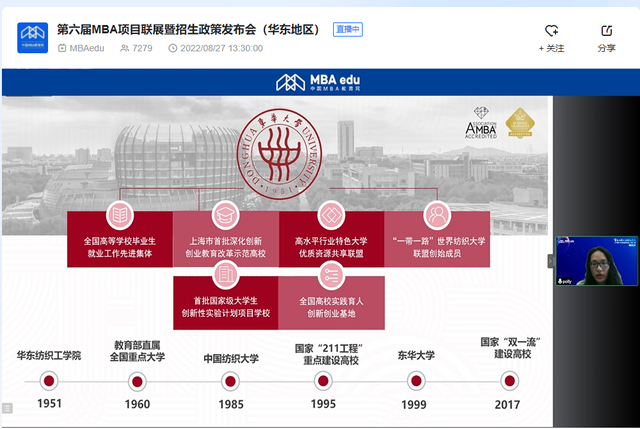
Task: Click the menu list icon at bottom-left
Action: coord(7,407)
